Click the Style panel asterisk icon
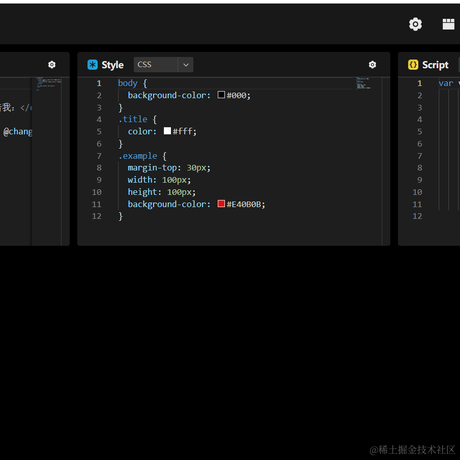Image resolution: width=460 pixels, height=460 pixels. pos(92,65)
